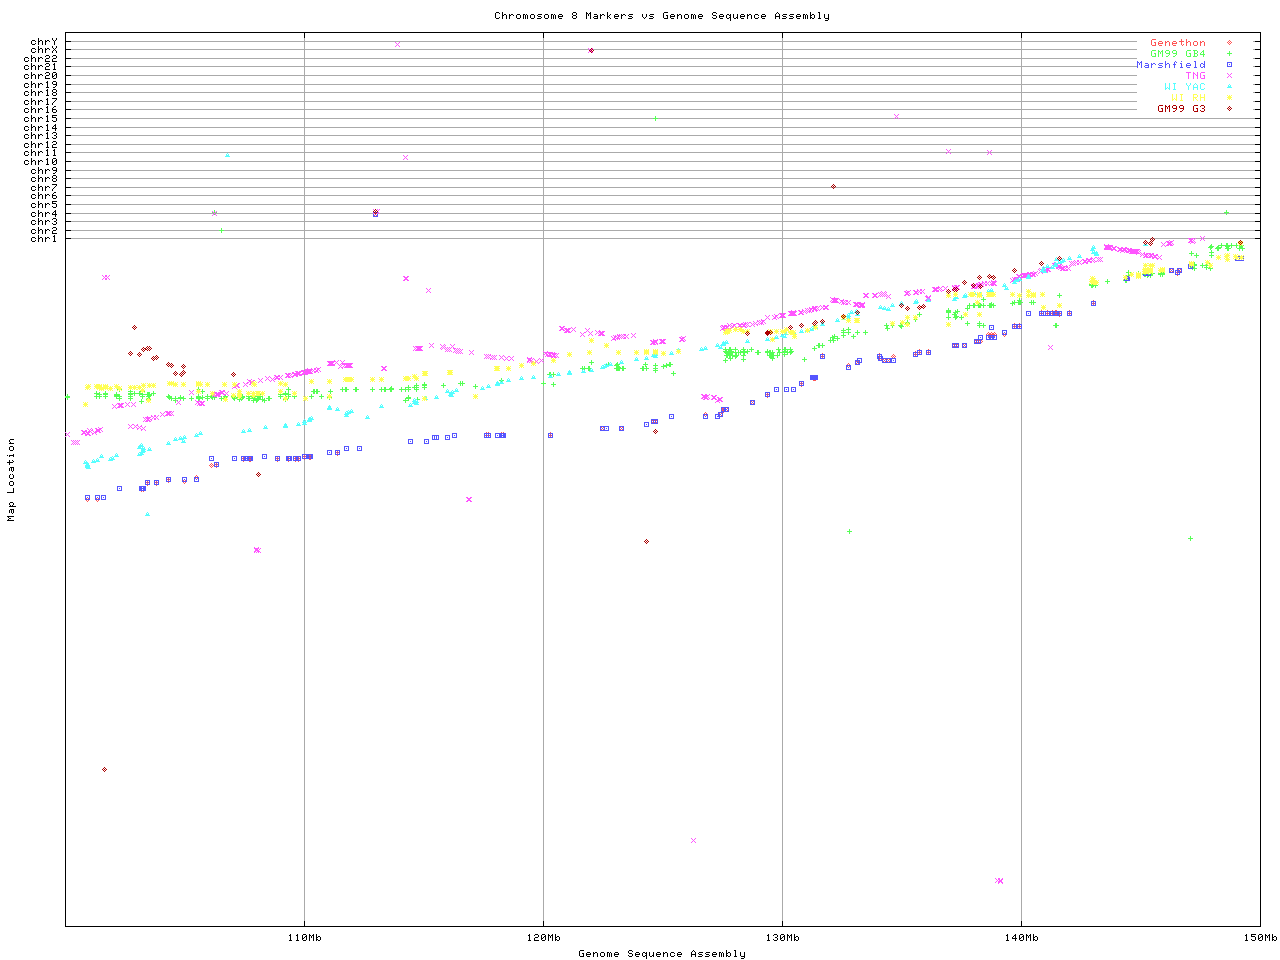Click the yellow WI RH star symbol
Viewport: 1280px width, 960px height.
[1229, 98]
